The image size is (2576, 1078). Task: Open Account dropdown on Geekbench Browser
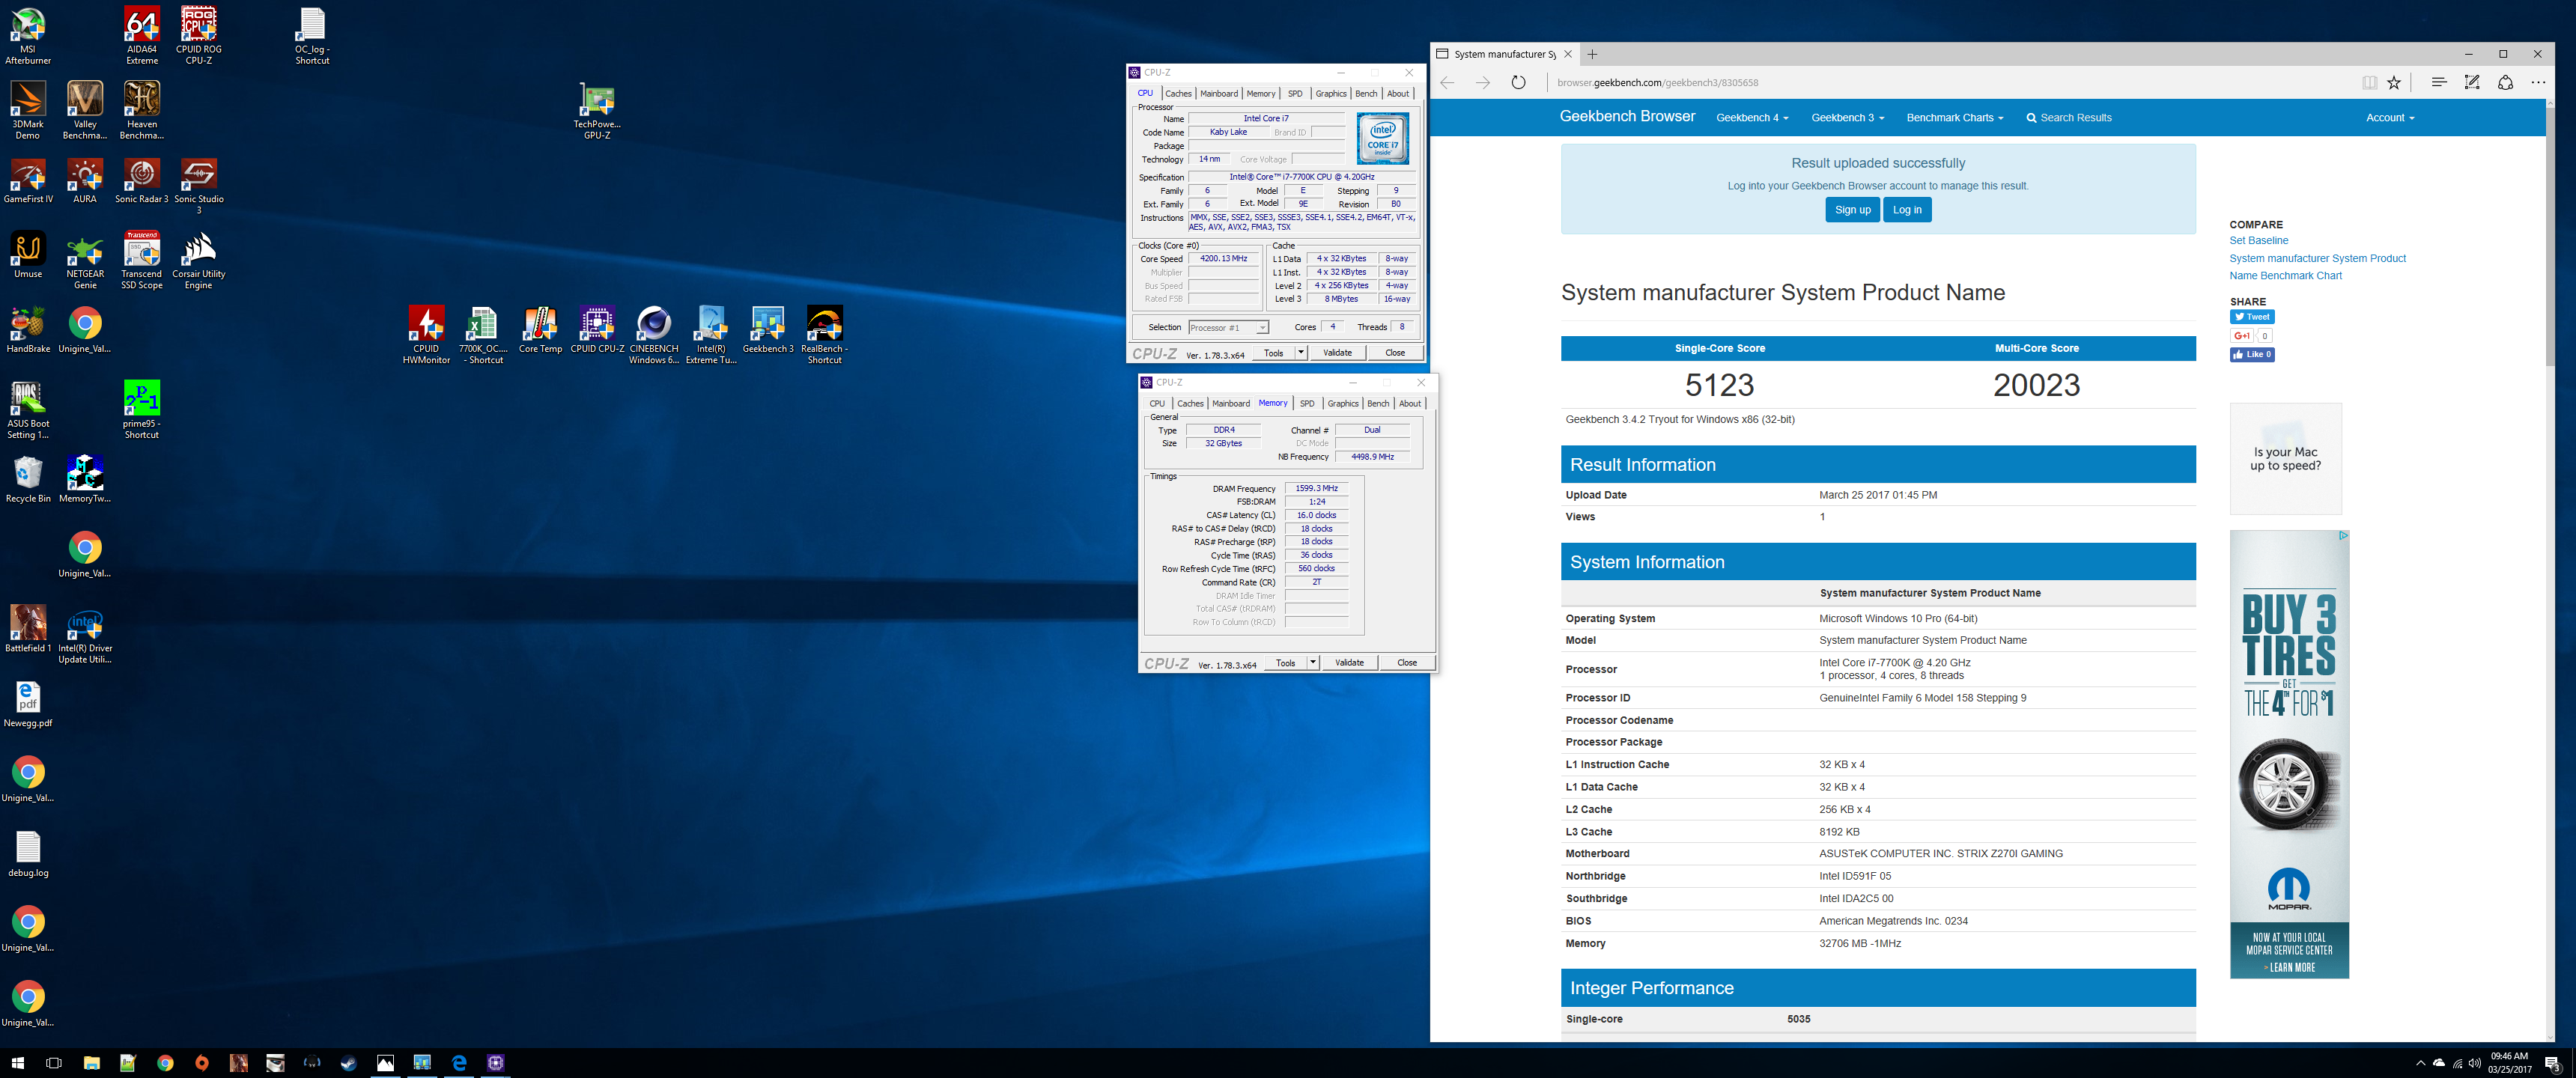pos(2389,118)
